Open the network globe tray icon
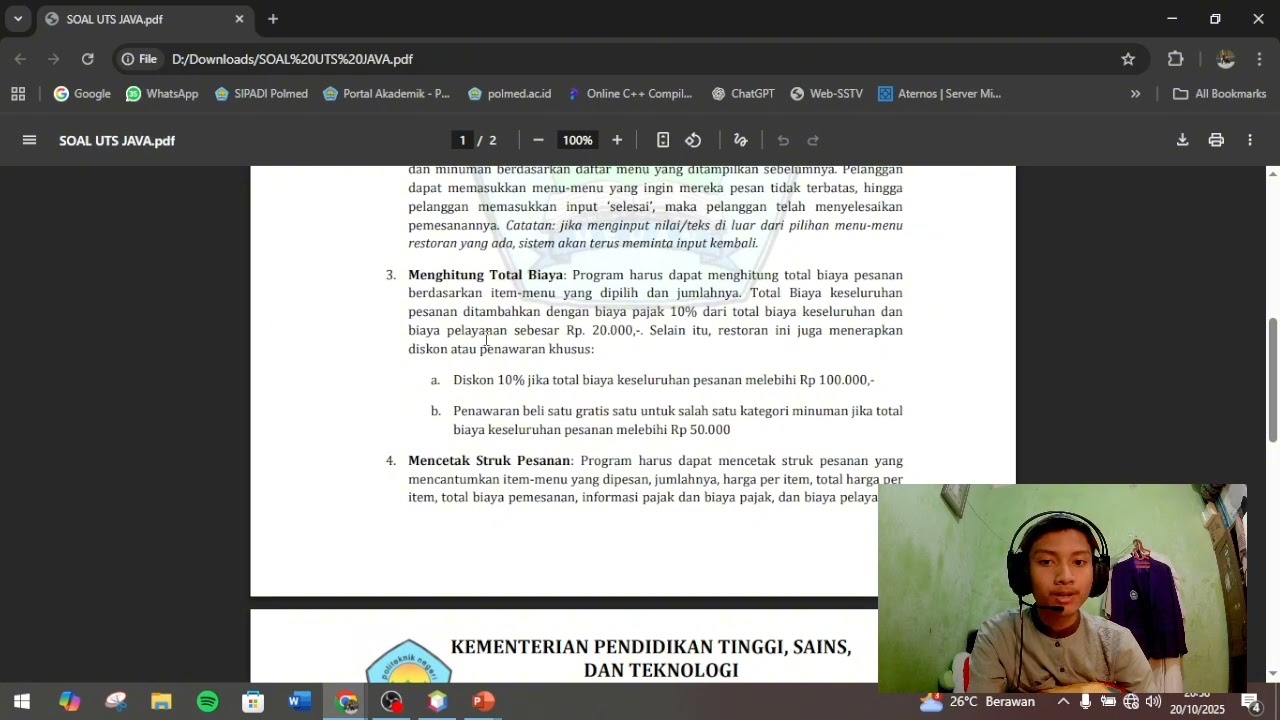This screenshot has width=1280, height=720. click(1131, 701)
